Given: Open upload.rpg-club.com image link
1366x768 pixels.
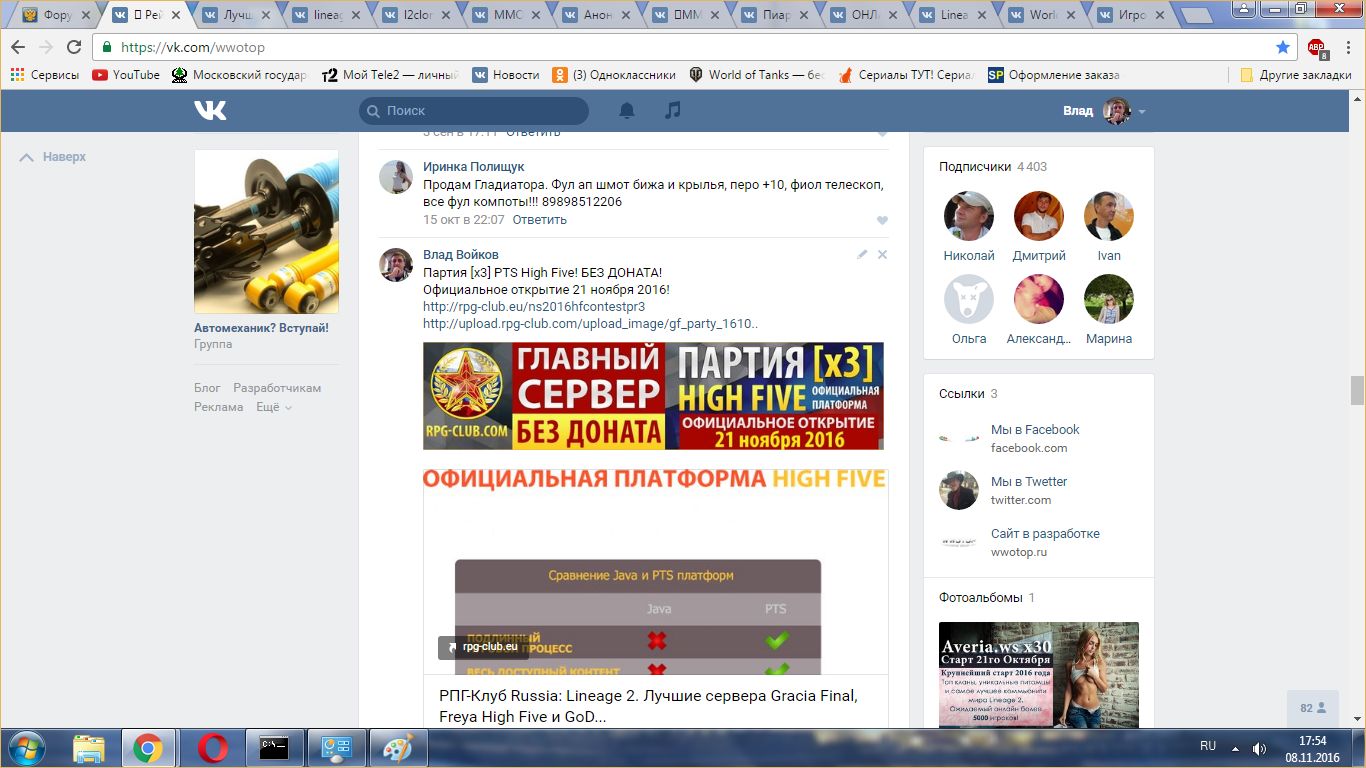Looking at the screenshot, I should (590, 324).
